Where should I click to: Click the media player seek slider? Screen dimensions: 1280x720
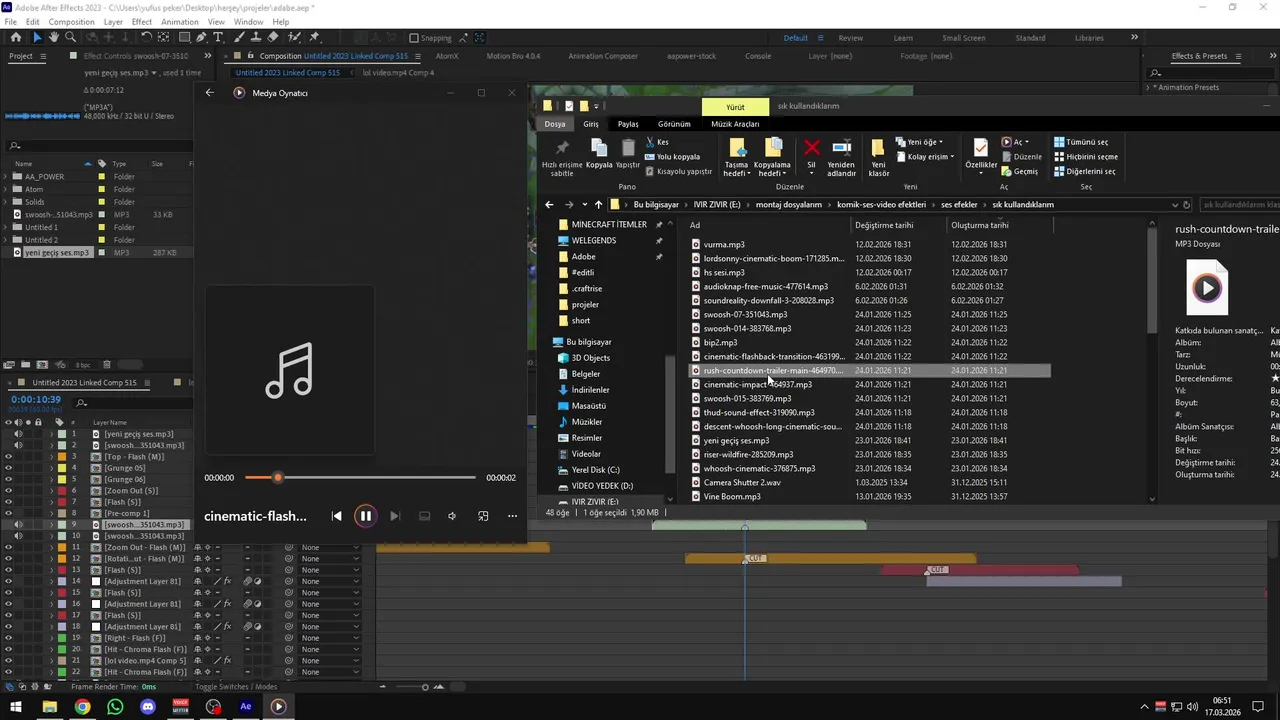[x=360, y=478]
